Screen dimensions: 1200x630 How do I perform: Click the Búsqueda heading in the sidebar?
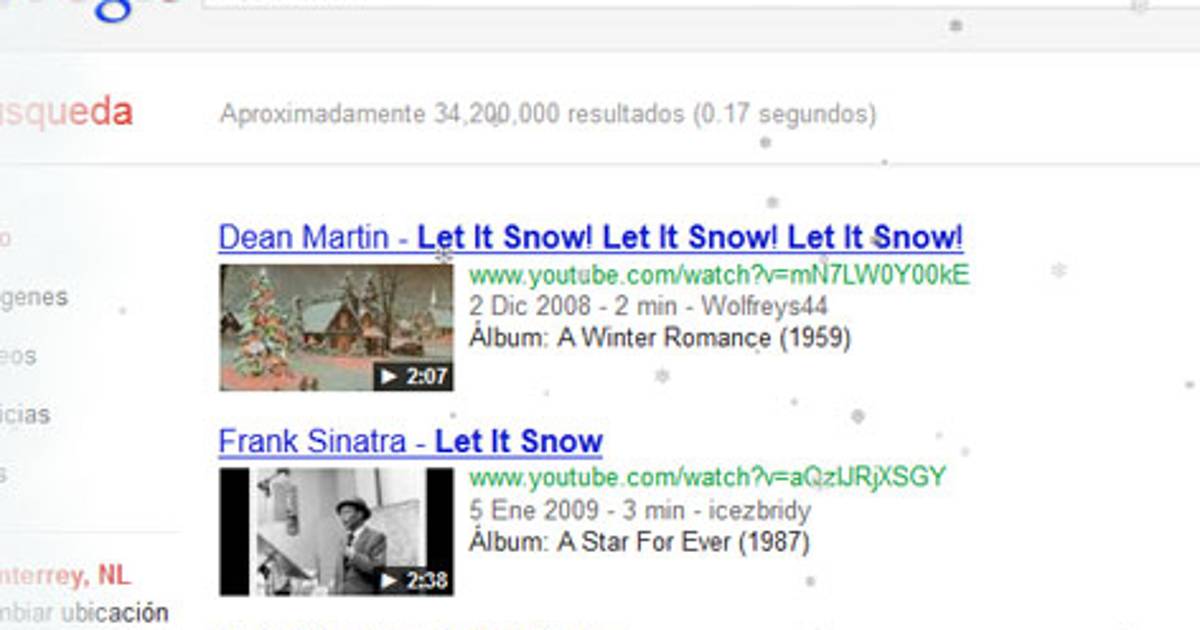[x=66, y=113]
